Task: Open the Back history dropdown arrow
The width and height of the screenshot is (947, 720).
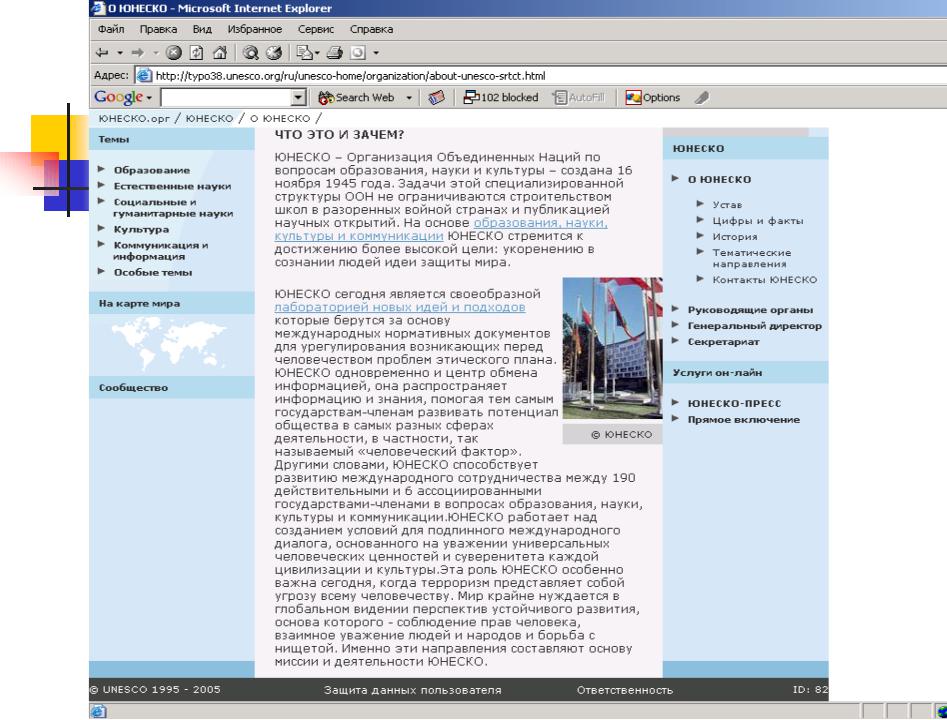Action: point(120,53)
